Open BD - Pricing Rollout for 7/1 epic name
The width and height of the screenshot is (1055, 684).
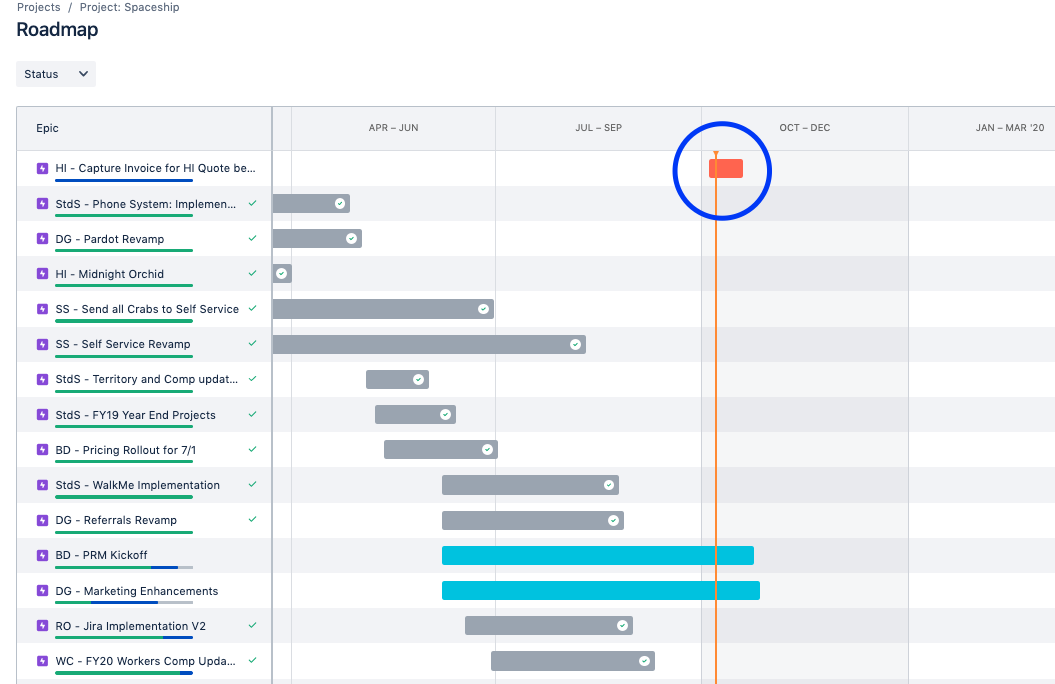[125, 450]
